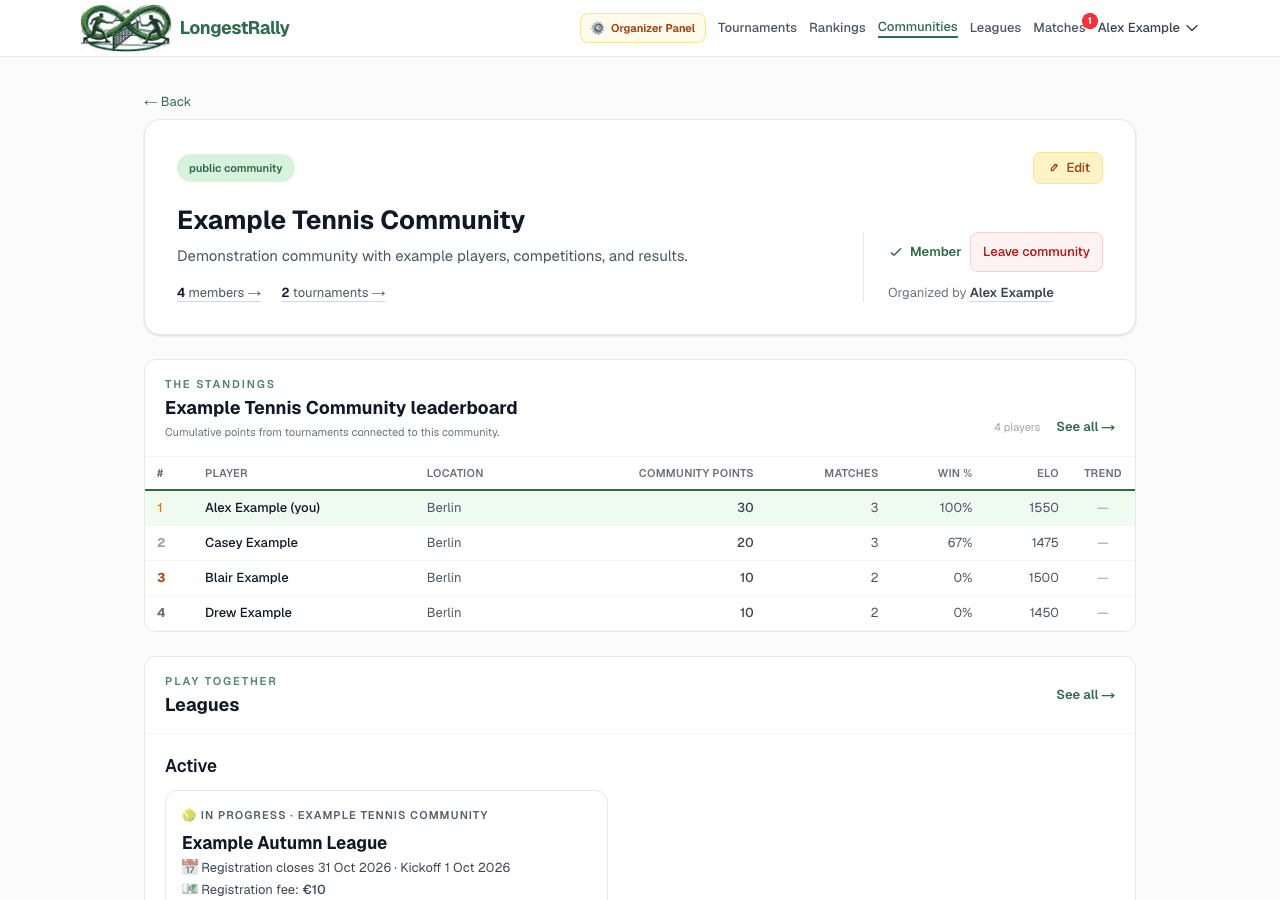Expand the Alex Example account dropdown
The image size is (1280, 900).
click(x=1148, y=28)
